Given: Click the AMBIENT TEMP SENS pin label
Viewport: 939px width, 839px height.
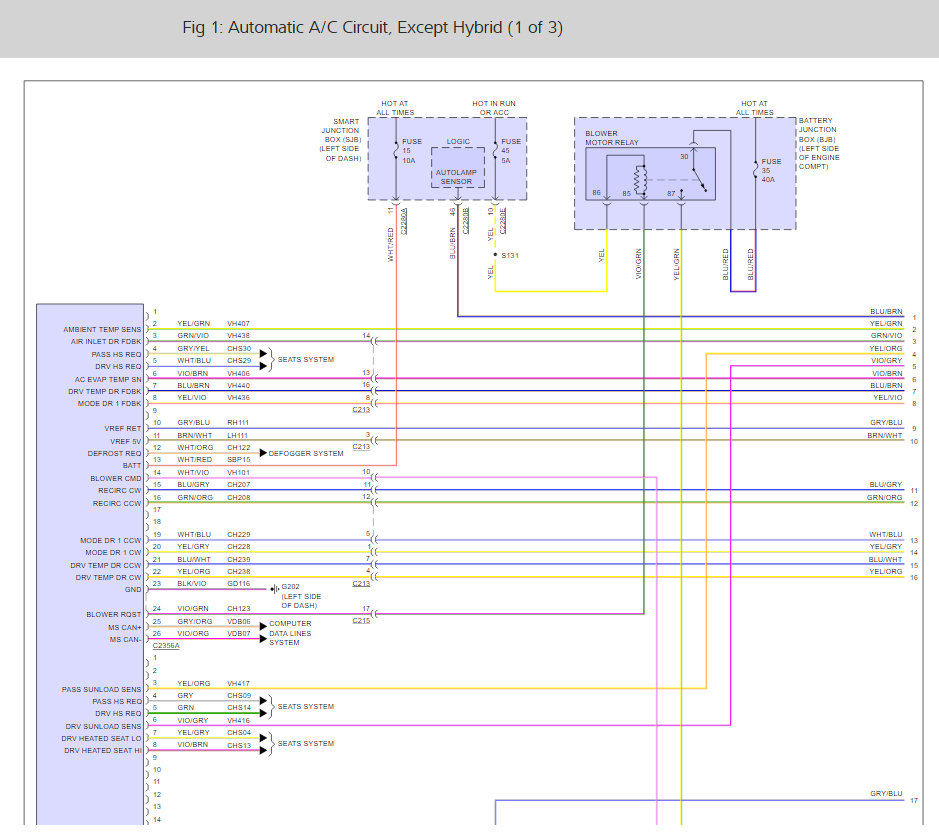Looking at the screenshot, I should click(102, 329).
